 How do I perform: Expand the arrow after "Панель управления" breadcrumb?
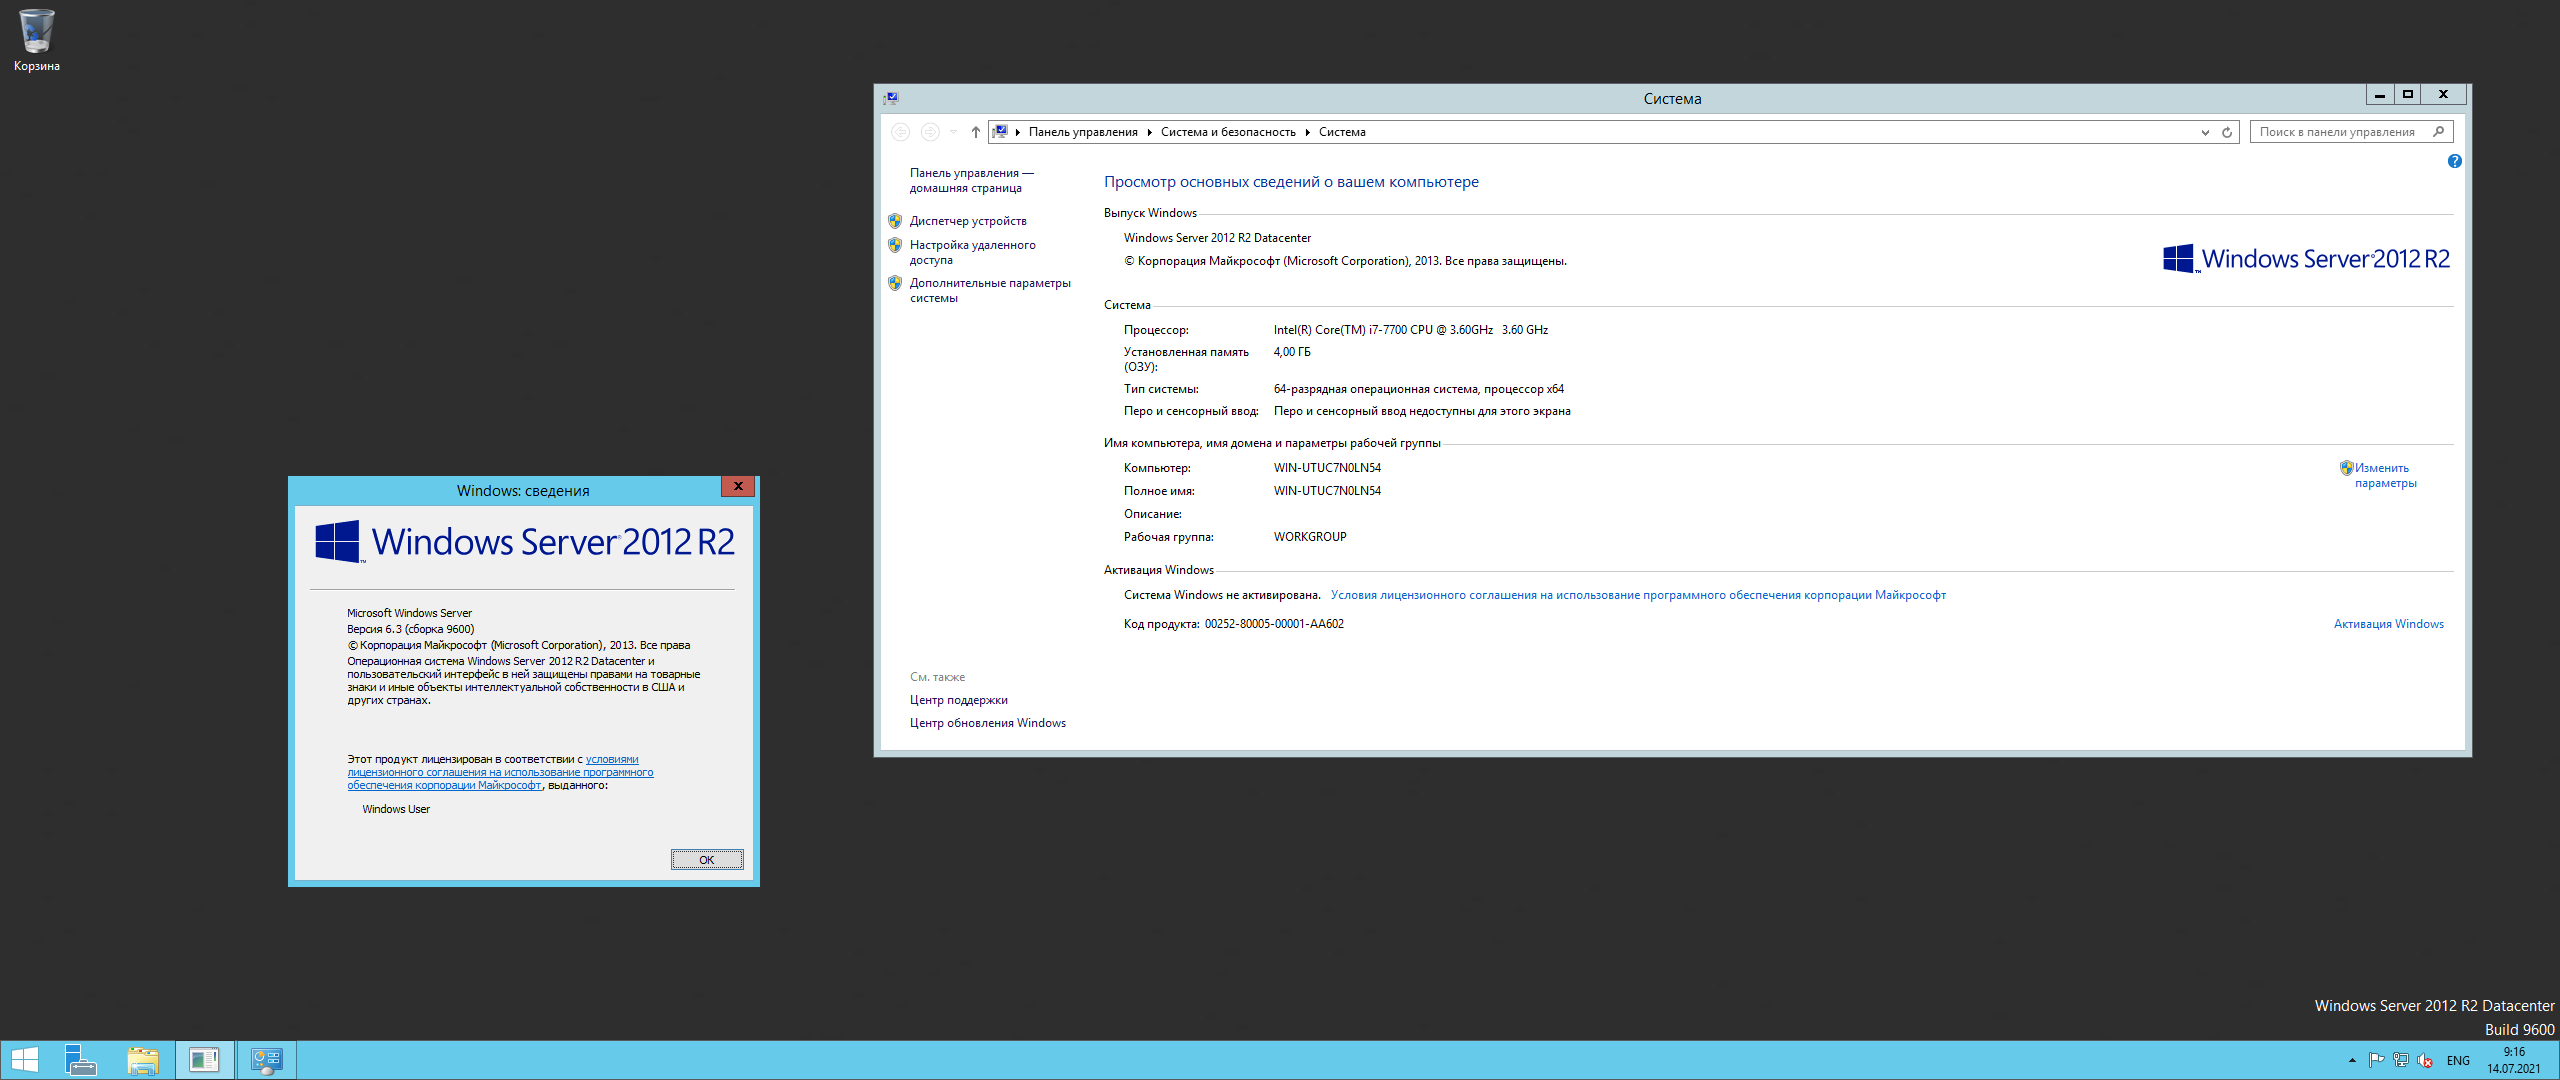[x=1150, y=132]
